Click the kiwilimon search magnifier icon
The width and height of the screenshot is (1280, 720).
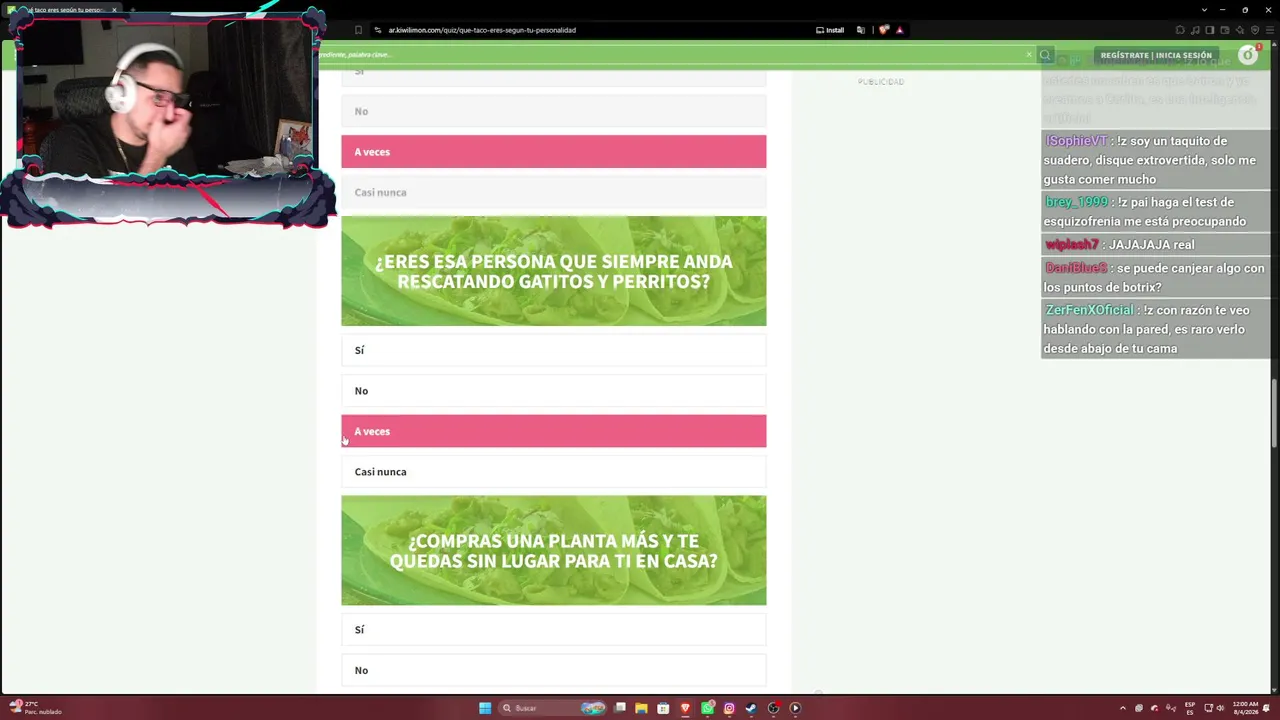click(1045, 55)
